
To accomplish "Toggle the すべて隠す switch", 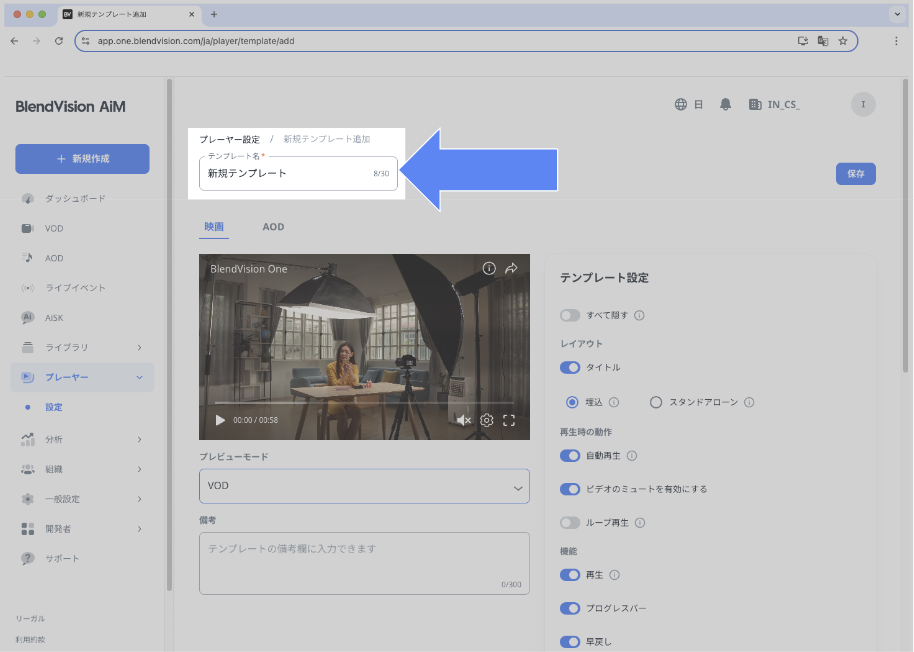I will [x=570, y=315].
